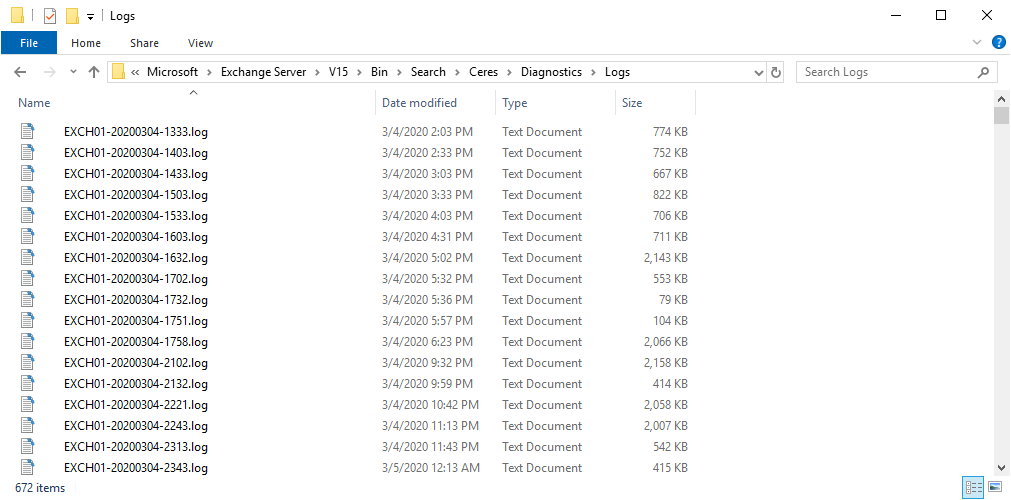Switch to Large icons view layout
1011x500 pixels.
(x=995, y=487)
